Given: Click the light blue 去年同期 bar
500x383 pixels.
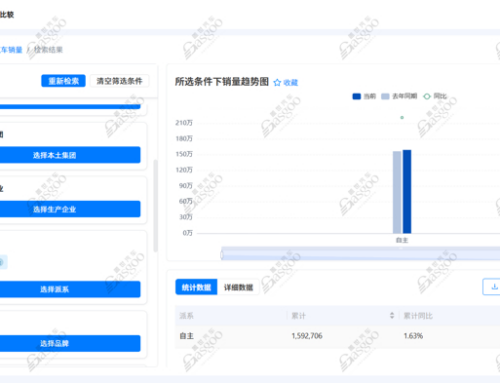Looking at the screenshot, I should (x=397, y=192).
